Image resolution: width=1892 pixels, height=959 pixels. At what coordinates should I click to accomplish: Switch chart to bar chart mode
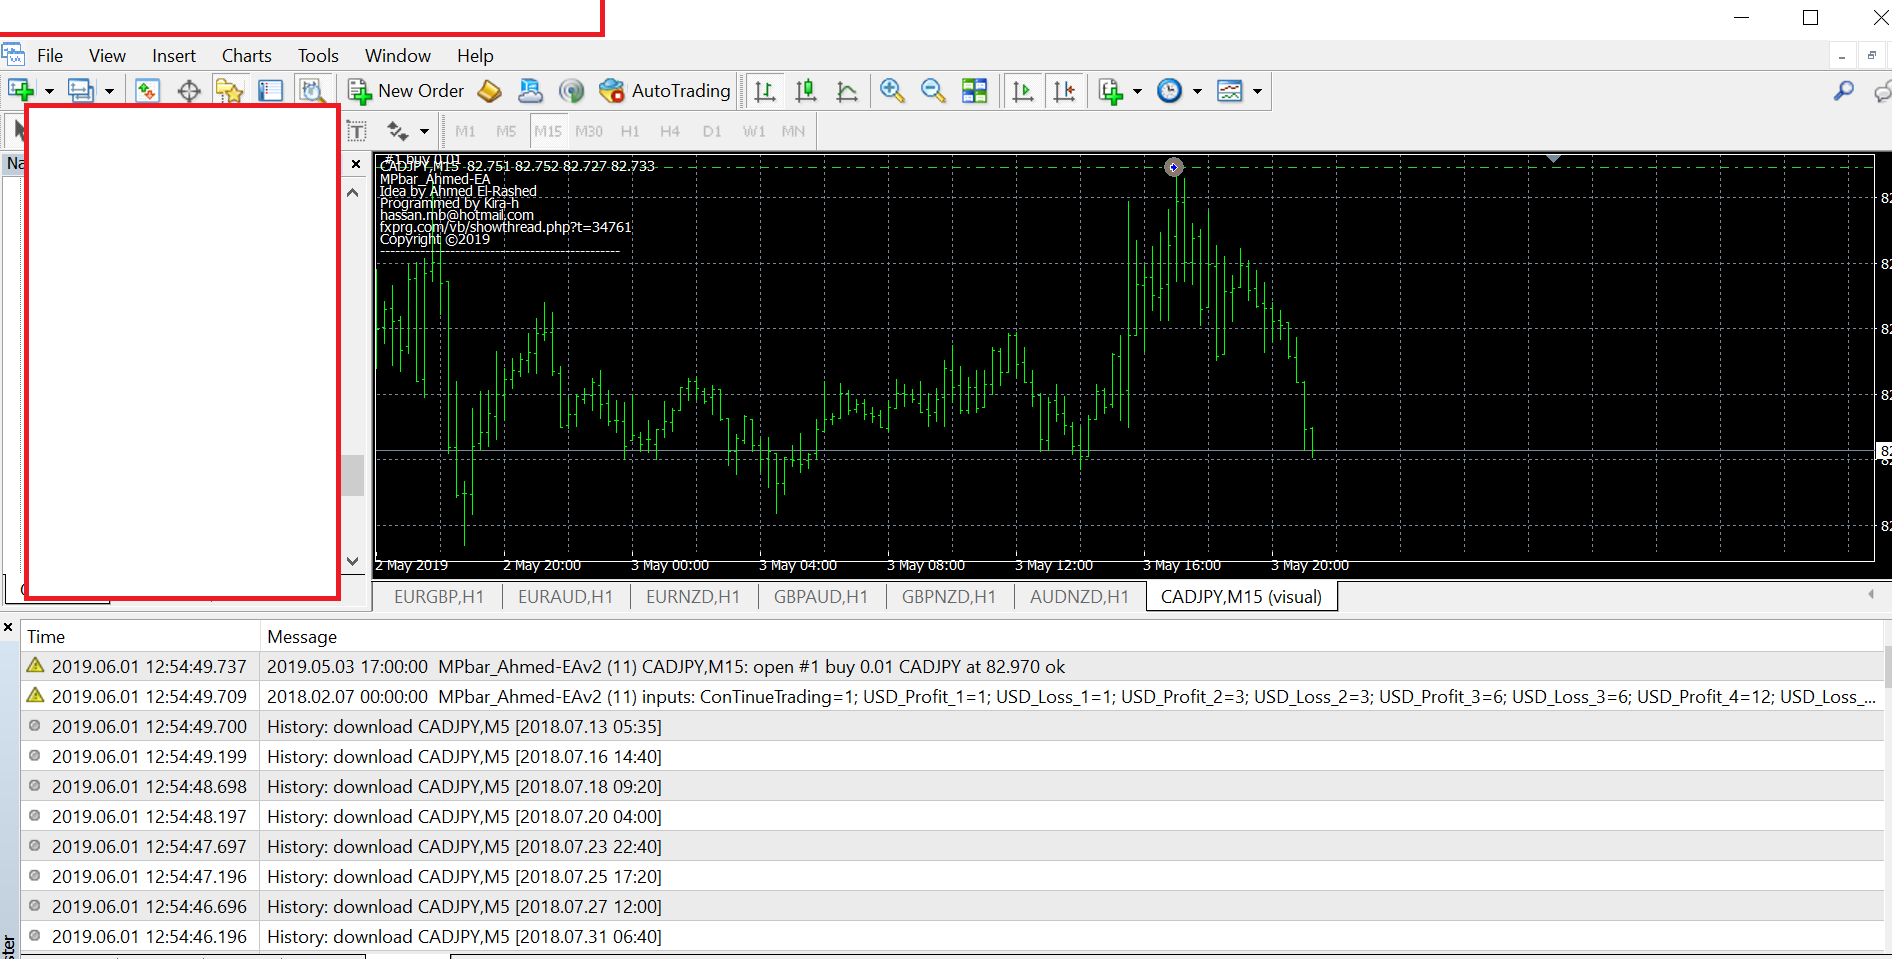point(765,91)
